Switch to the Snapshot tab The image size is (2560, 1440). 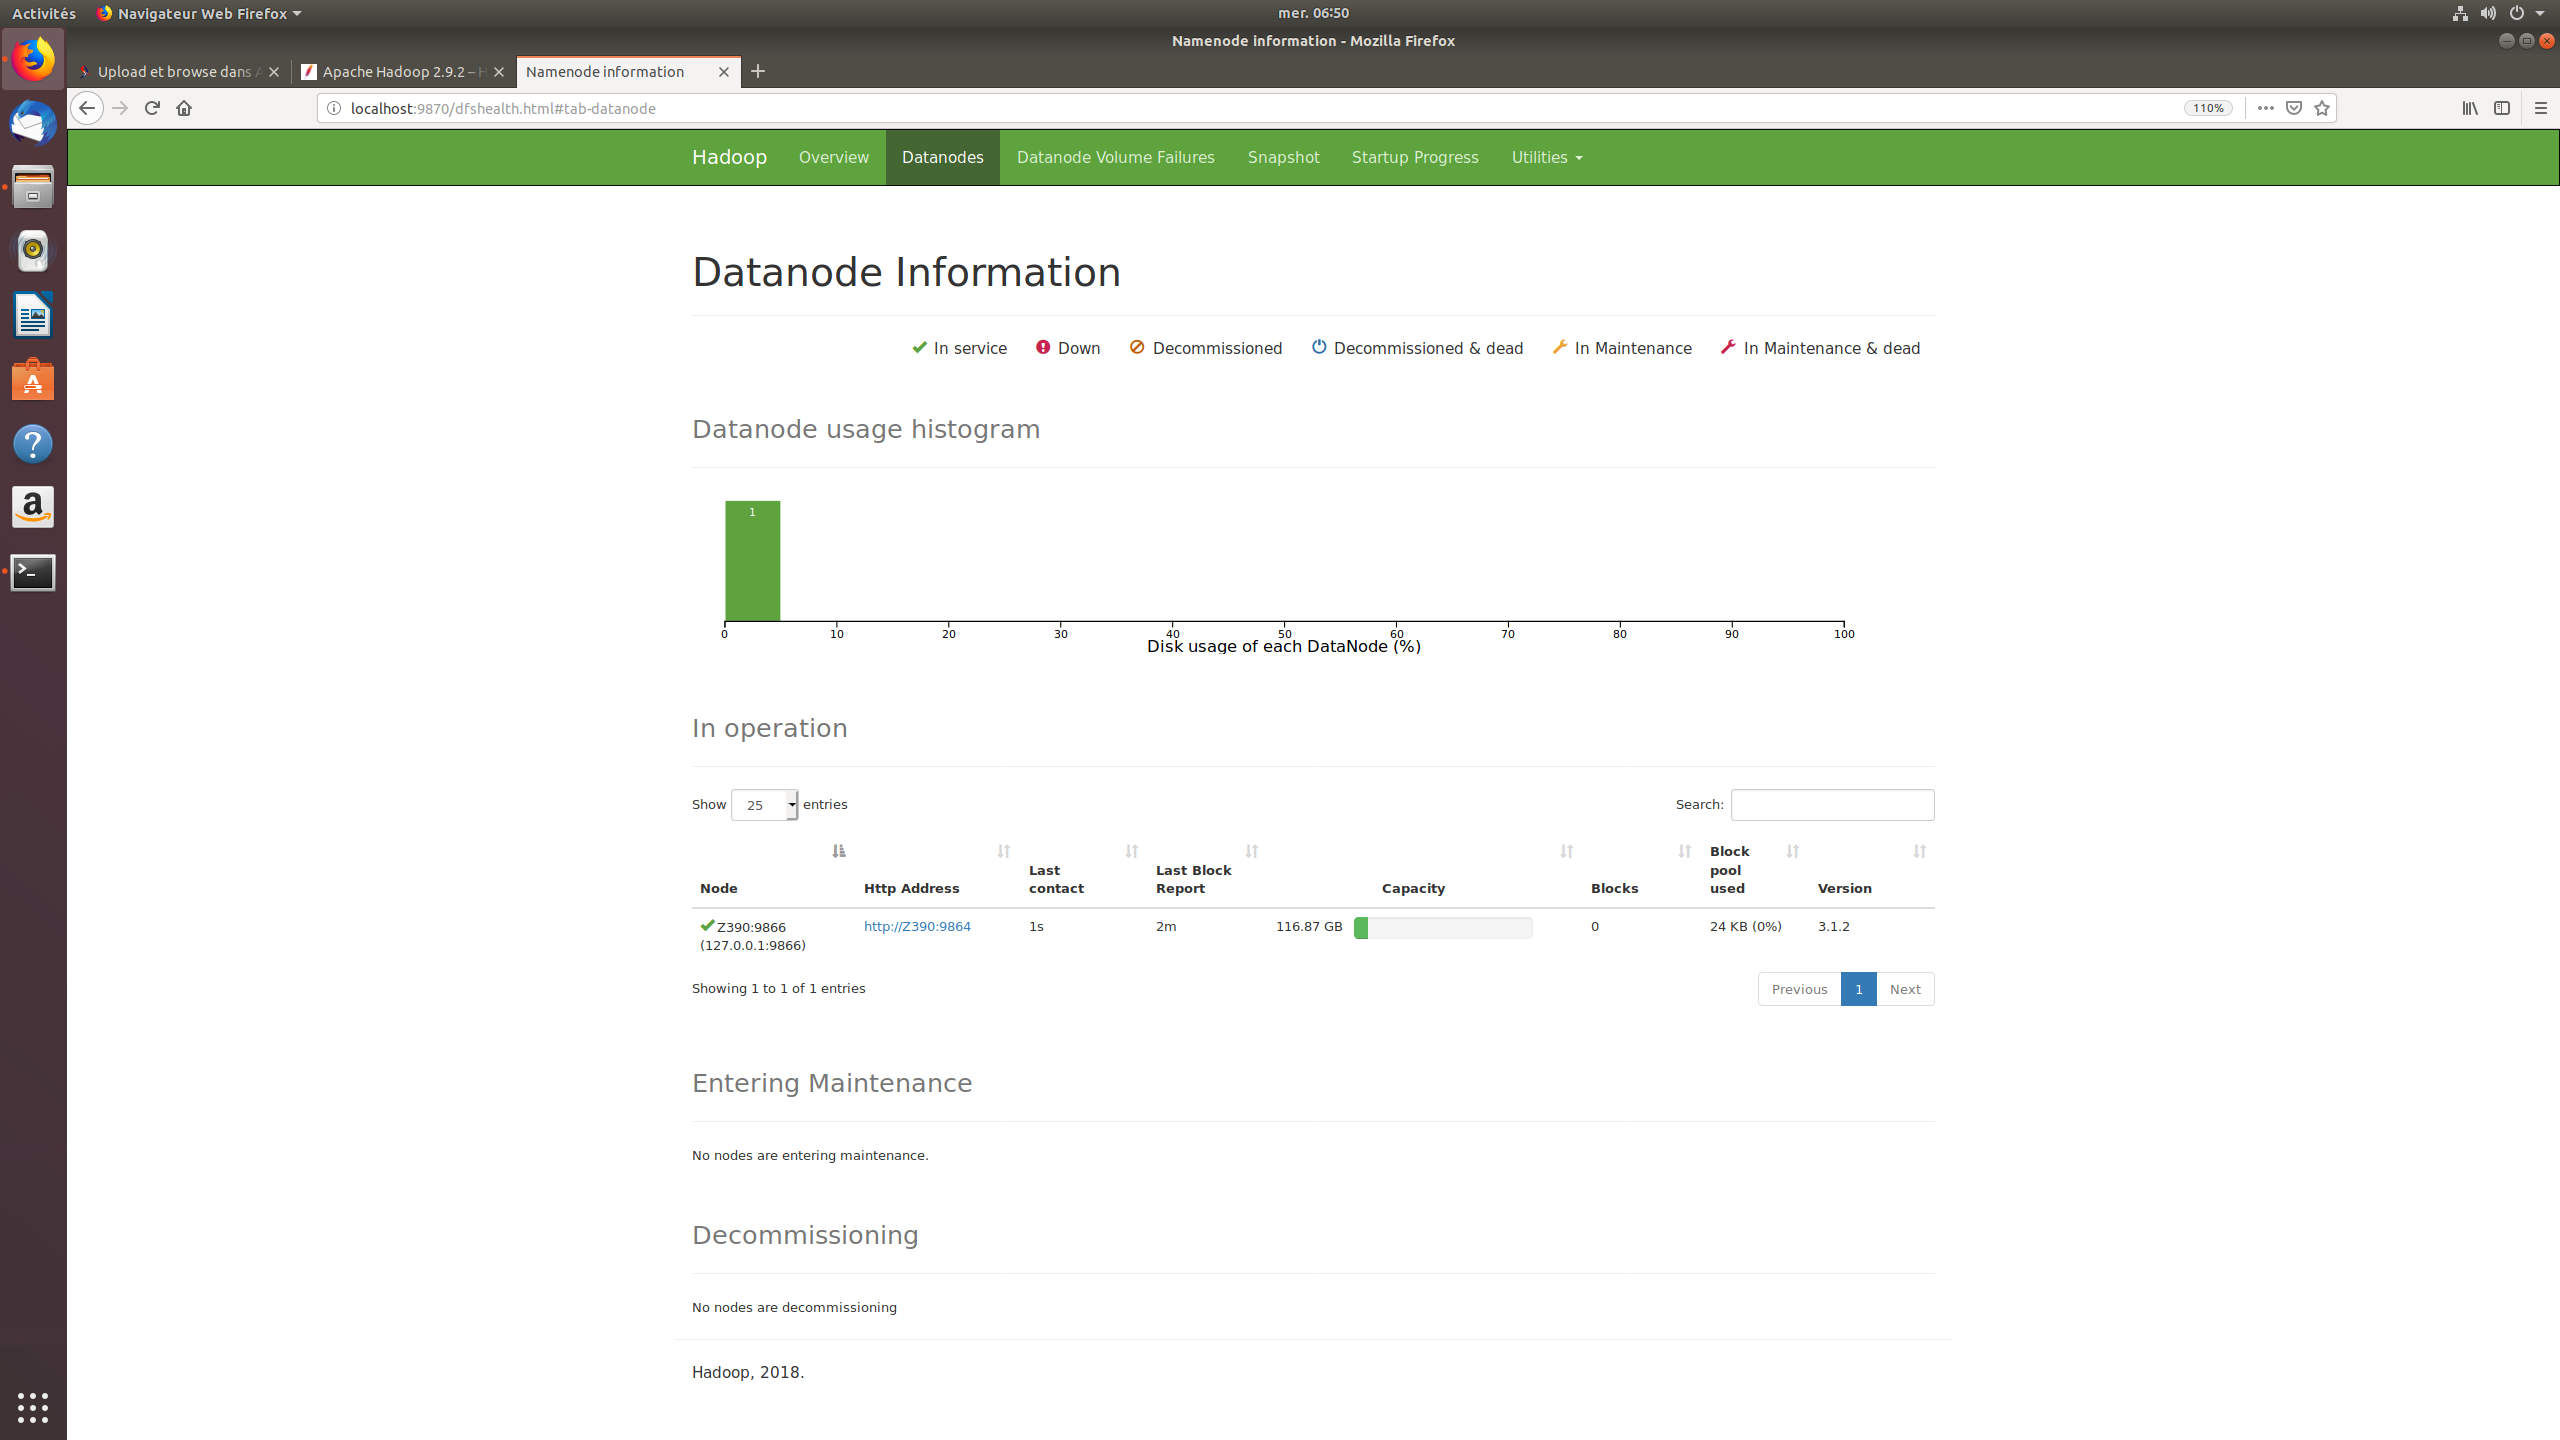(x=1282, y=156)
